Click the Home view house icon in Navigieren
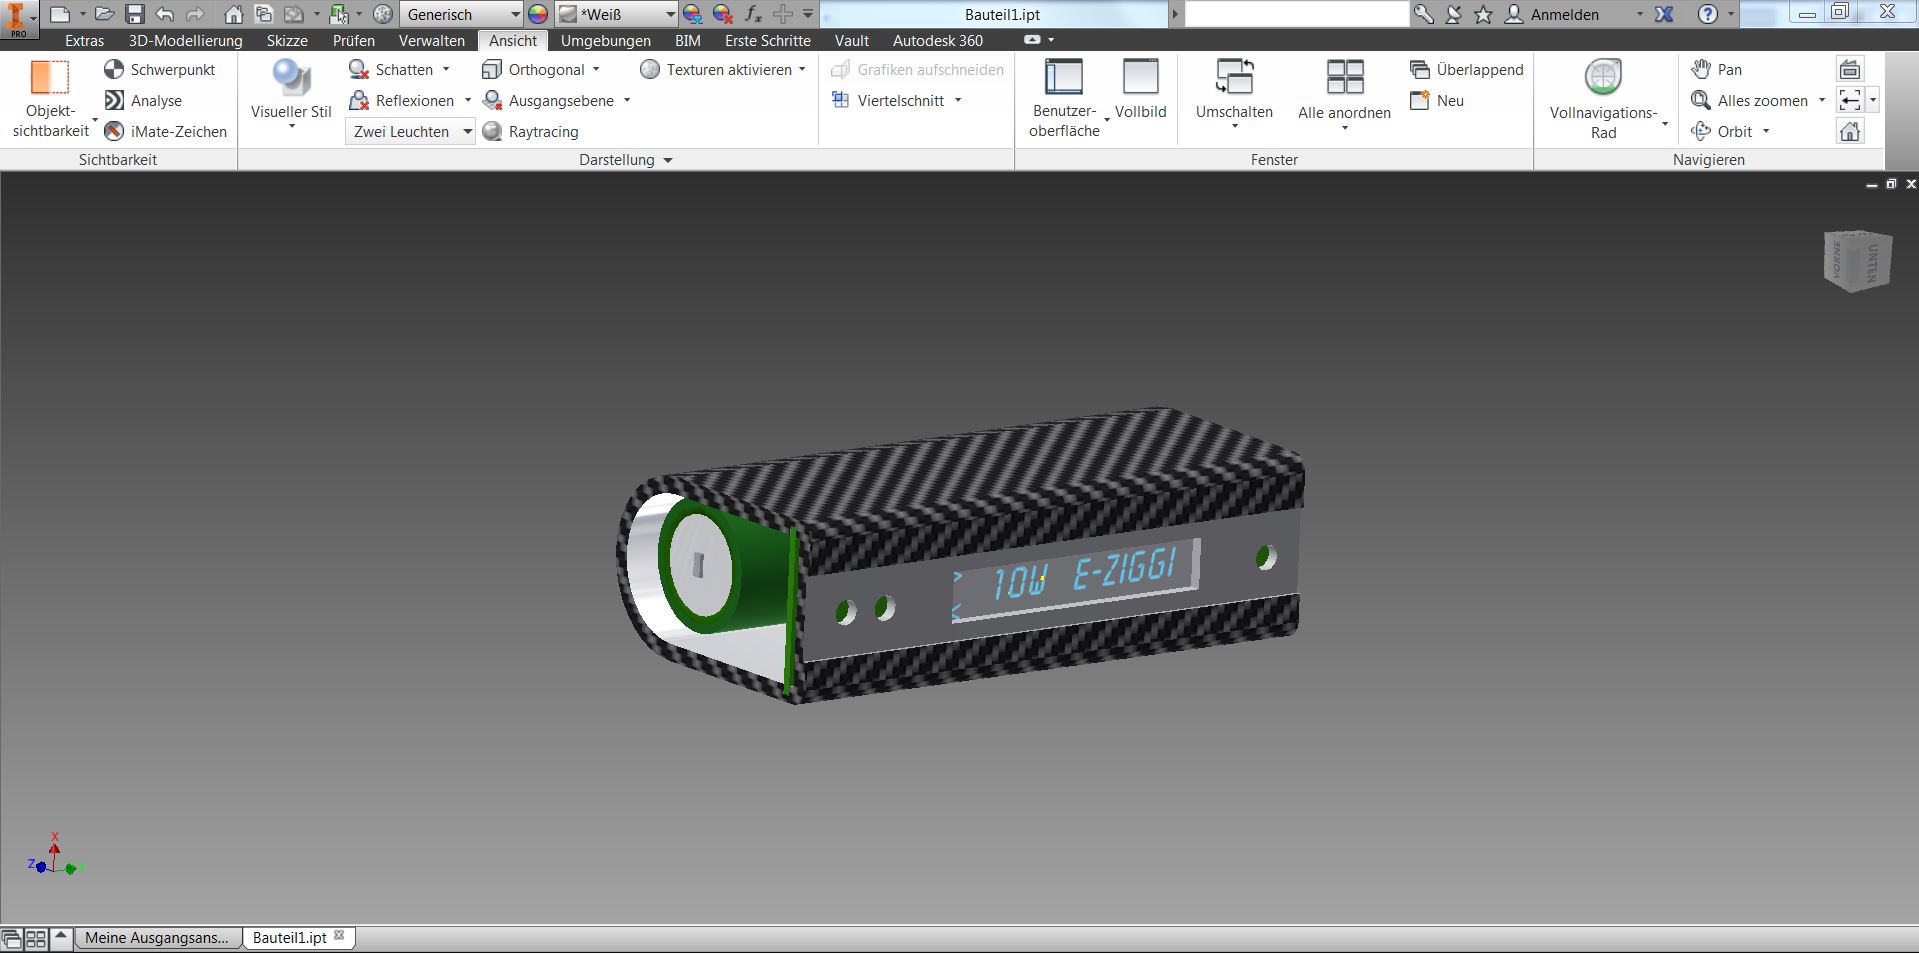1919x954 pixels. pos(1850,131)
